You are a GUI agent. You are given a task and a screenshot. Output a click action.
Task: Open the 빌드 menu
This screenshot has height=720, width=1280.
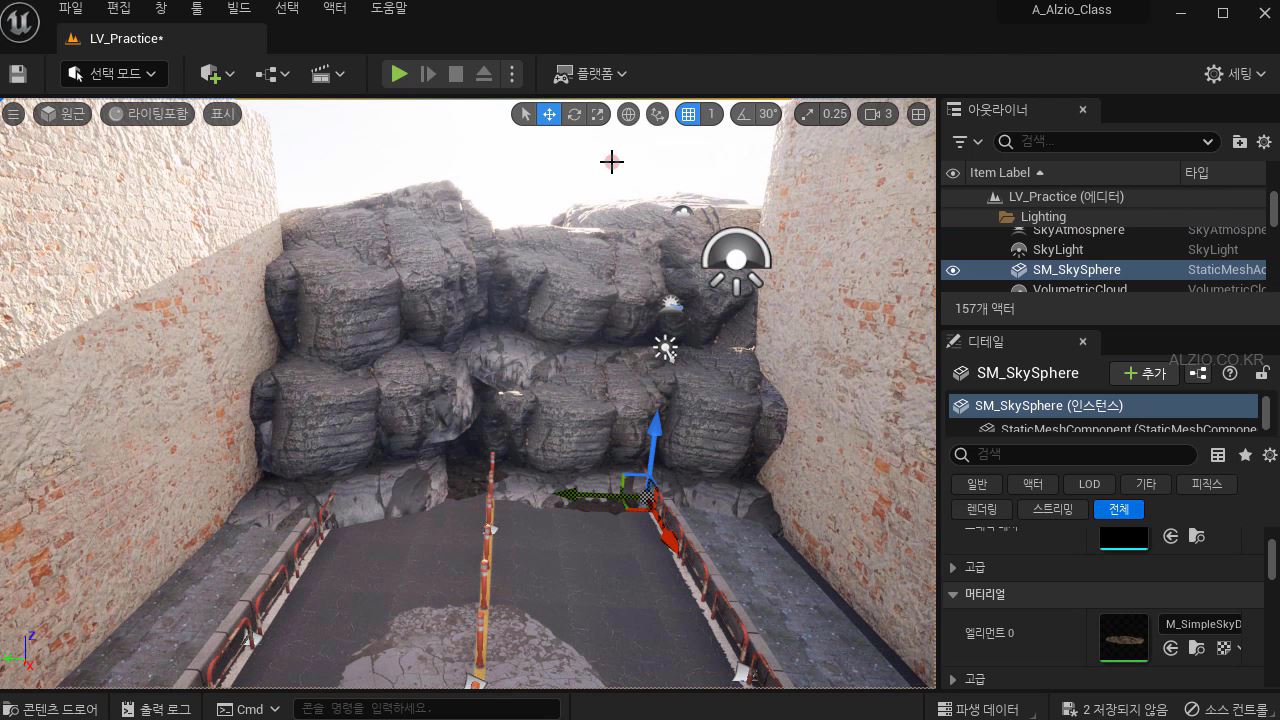pyautogui.click(x=239, y=8)
